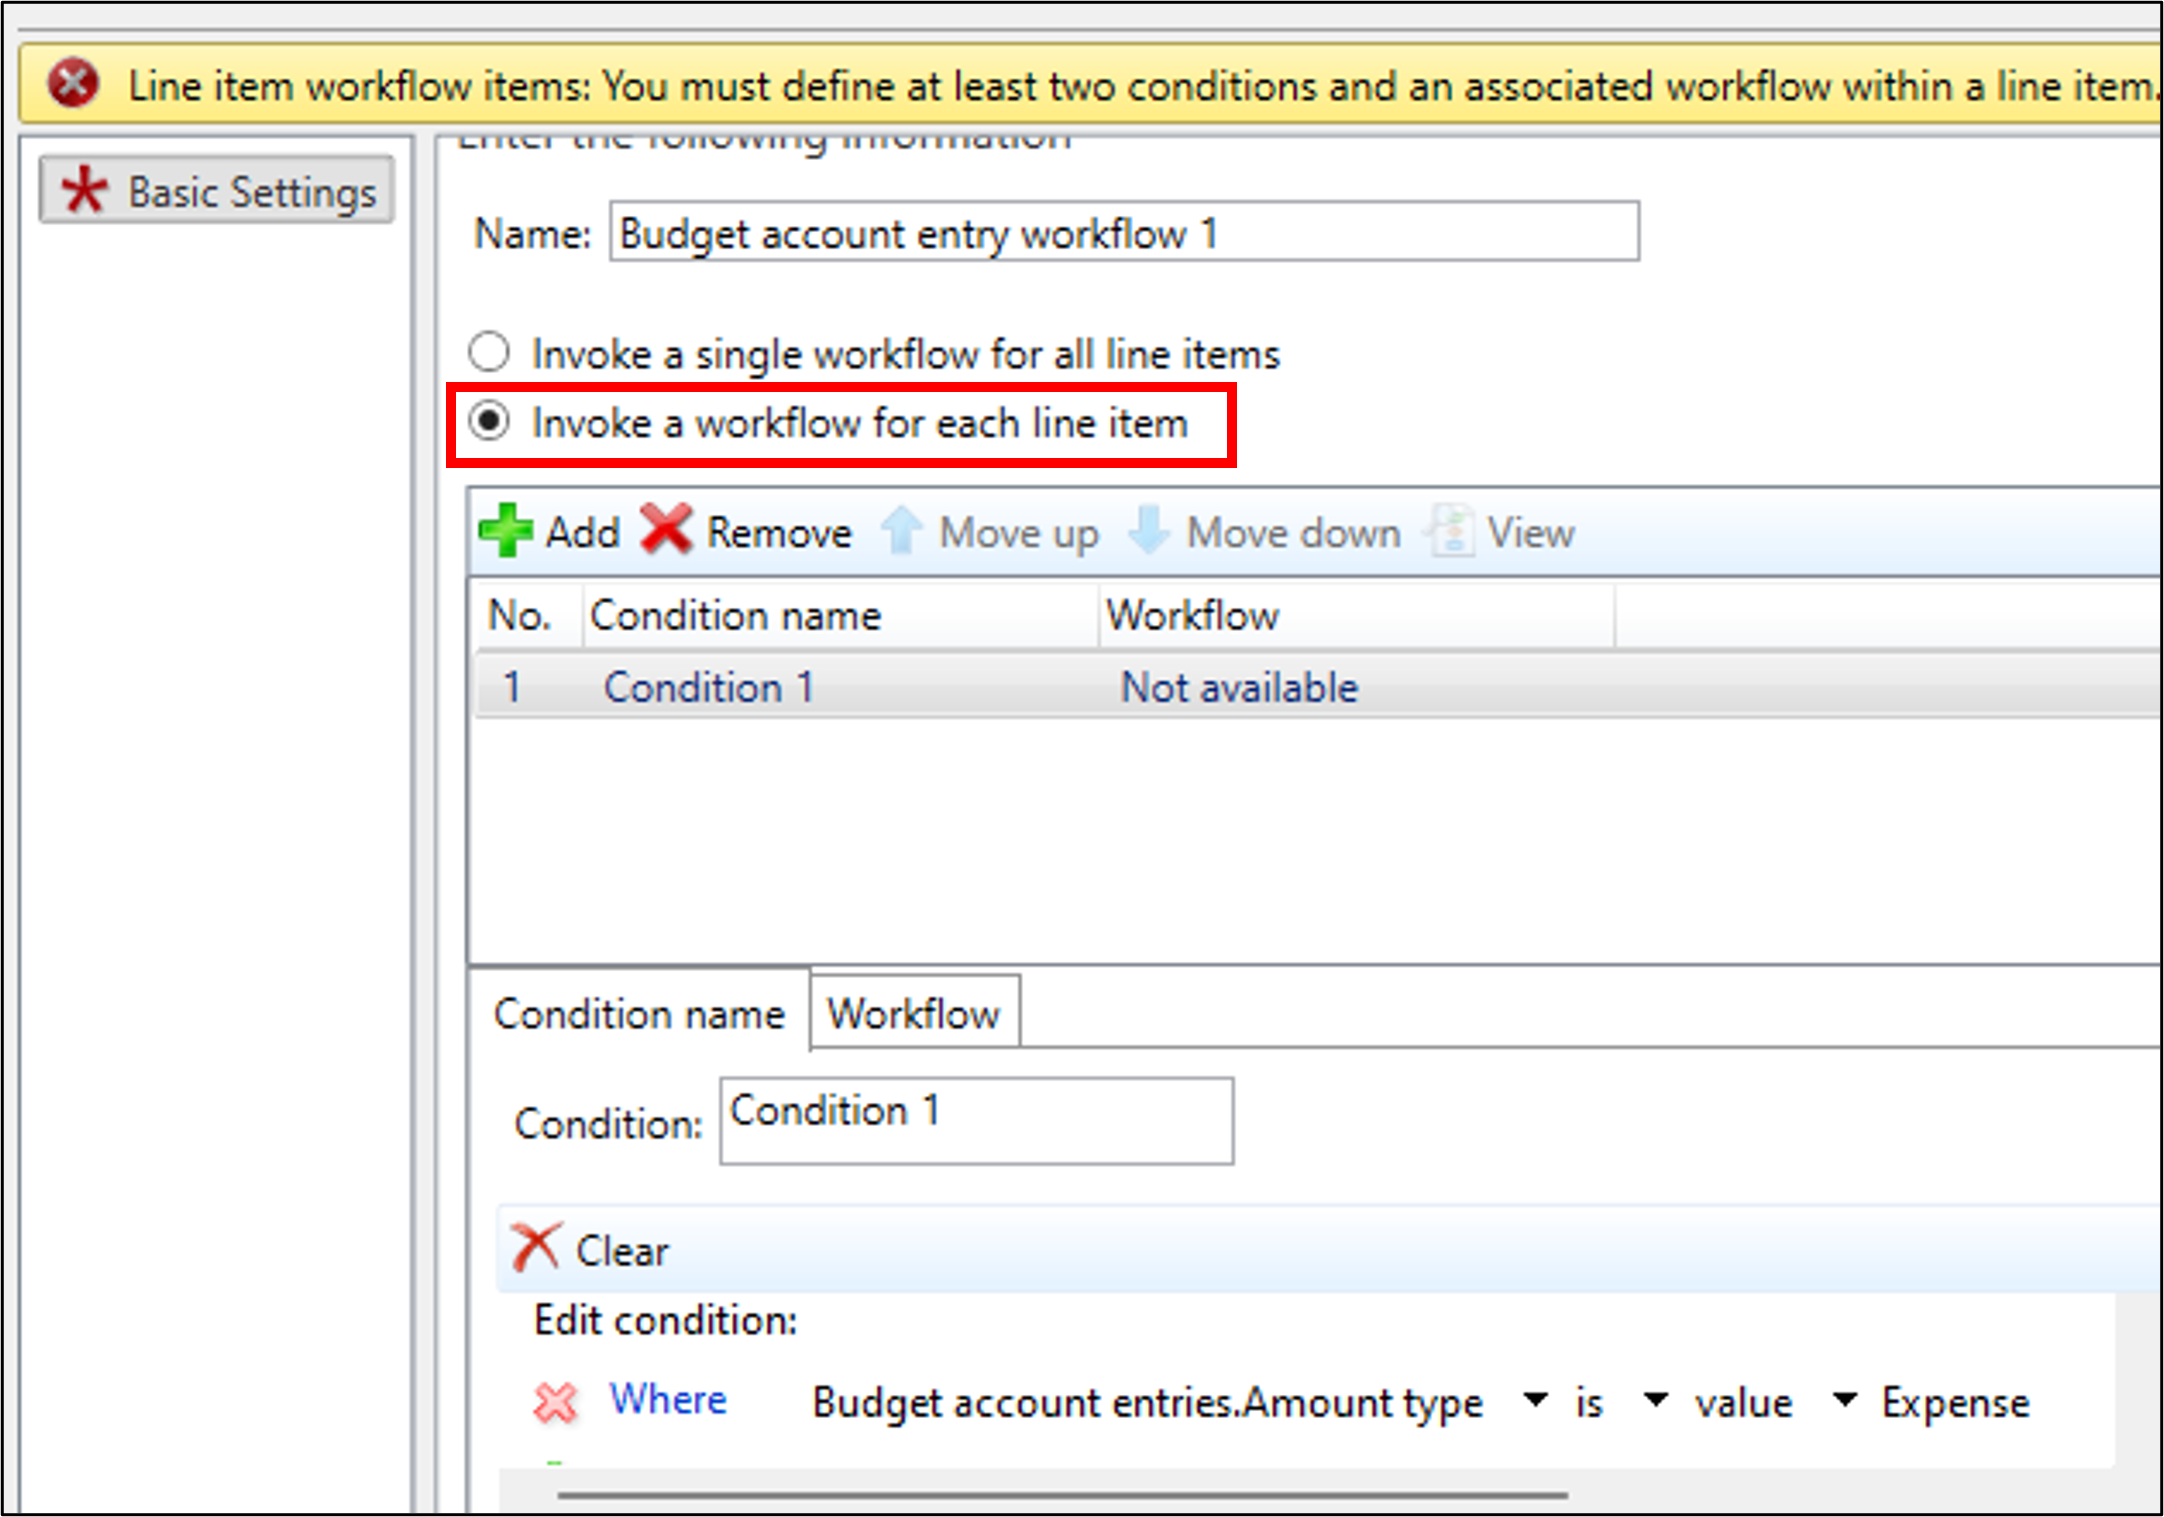Click the error icon in the warning banner

74,84
